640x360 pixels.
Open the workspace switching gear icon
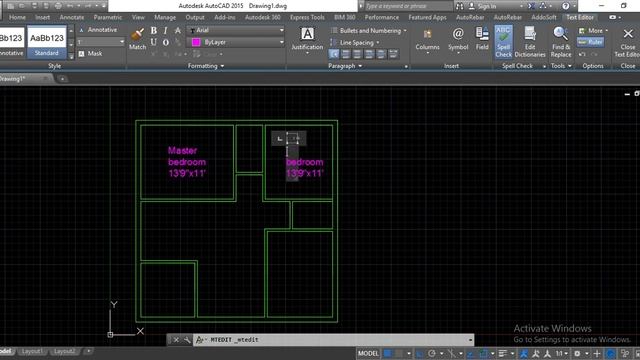tap(577, 353)
